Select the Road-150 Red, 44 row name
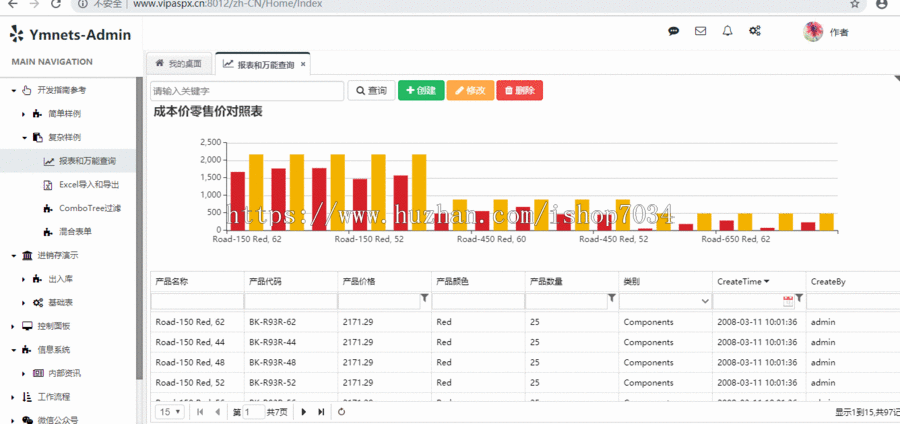This screenshot has width=900, height=424. 190,343
